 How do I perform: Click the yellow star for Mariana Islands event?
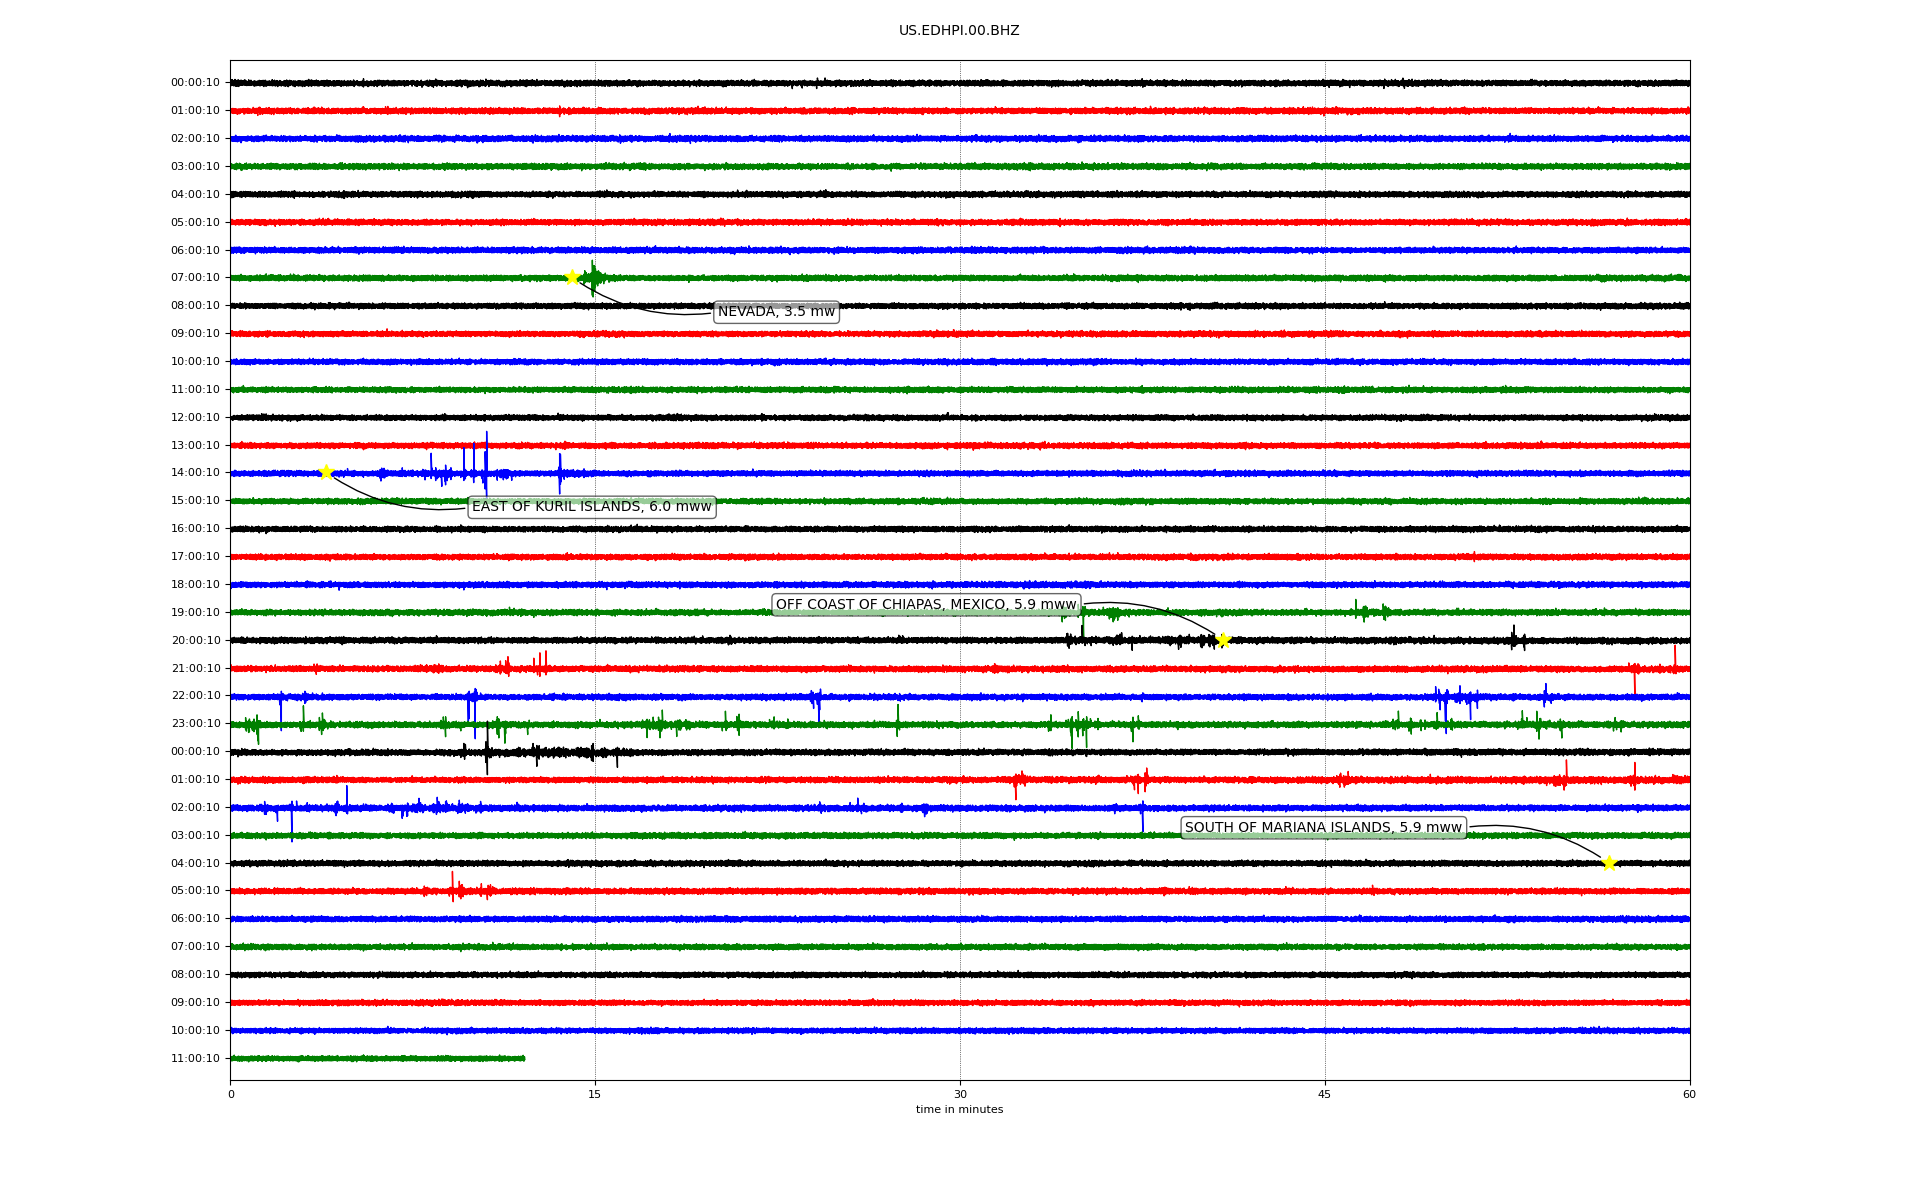pos(1609,863)
